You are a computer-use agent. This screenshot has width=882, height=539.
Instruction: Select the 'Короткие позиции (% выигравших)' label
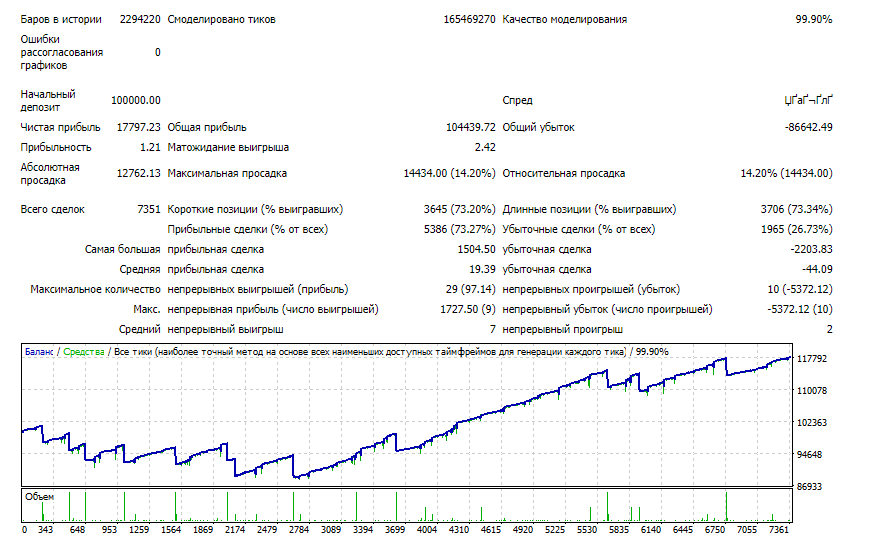pos(255,209)
